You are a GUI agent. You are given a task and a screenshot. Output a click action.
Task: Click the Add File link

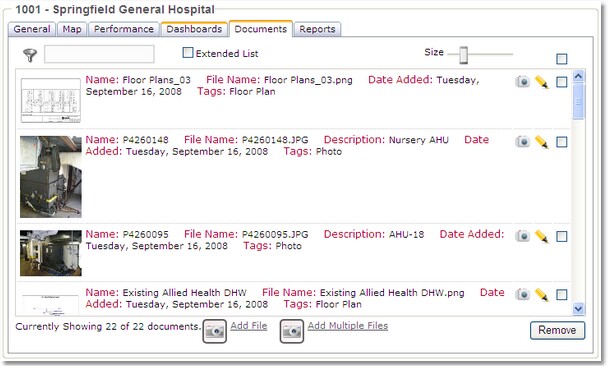coord(249,326)
